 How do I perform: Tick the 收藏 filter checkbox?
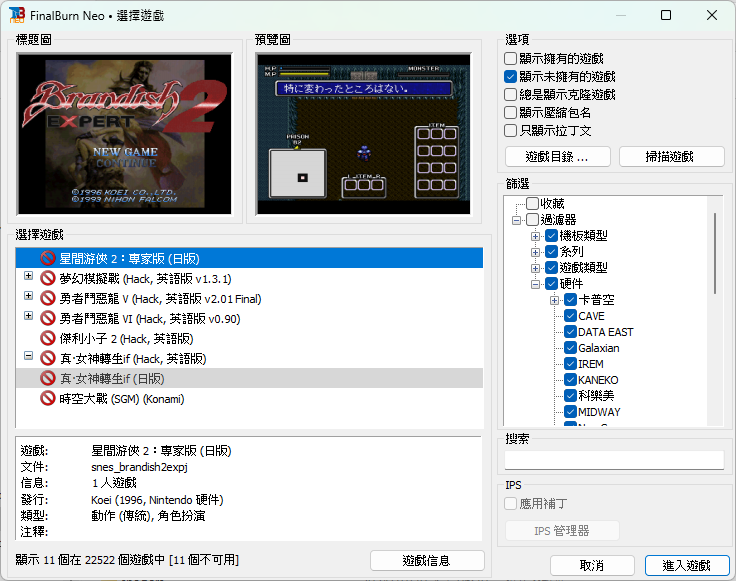pos(532,203)
